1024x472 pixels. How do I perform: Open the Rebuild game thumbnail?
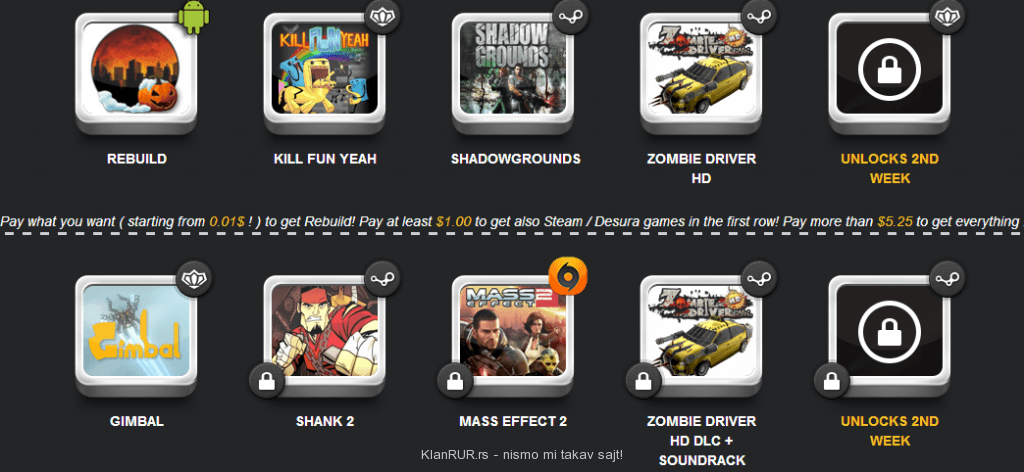[136, 72]
